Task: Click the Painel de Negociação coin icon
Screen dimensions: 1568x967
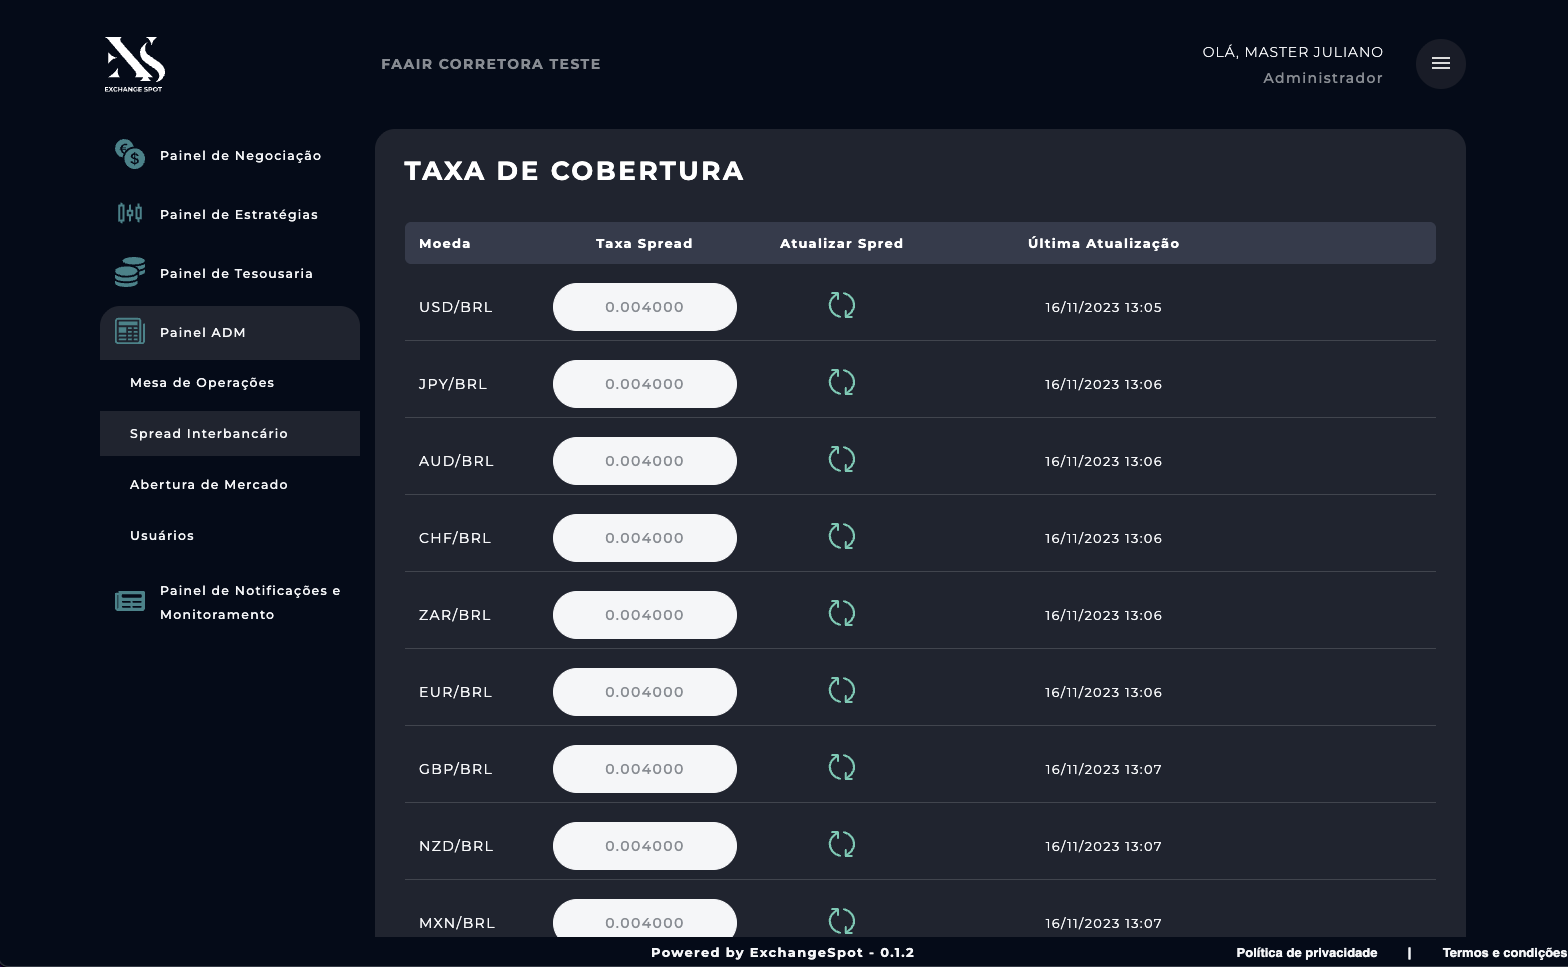Action: [130, 154]
